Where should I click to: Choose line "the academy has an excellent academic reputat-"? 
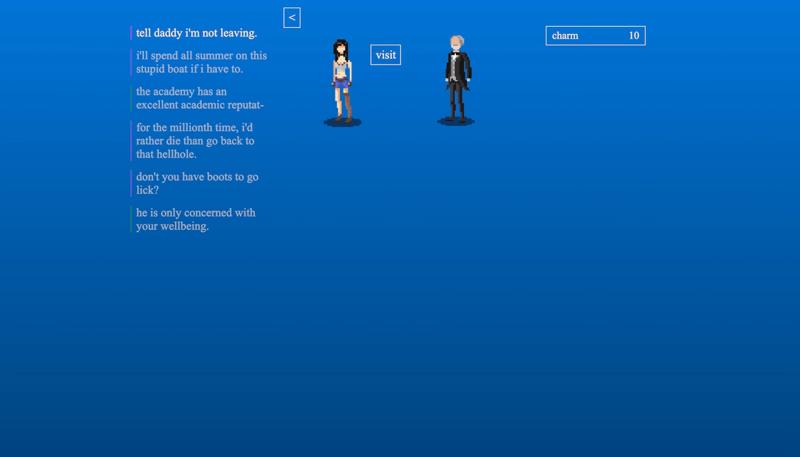coord(199,98)
